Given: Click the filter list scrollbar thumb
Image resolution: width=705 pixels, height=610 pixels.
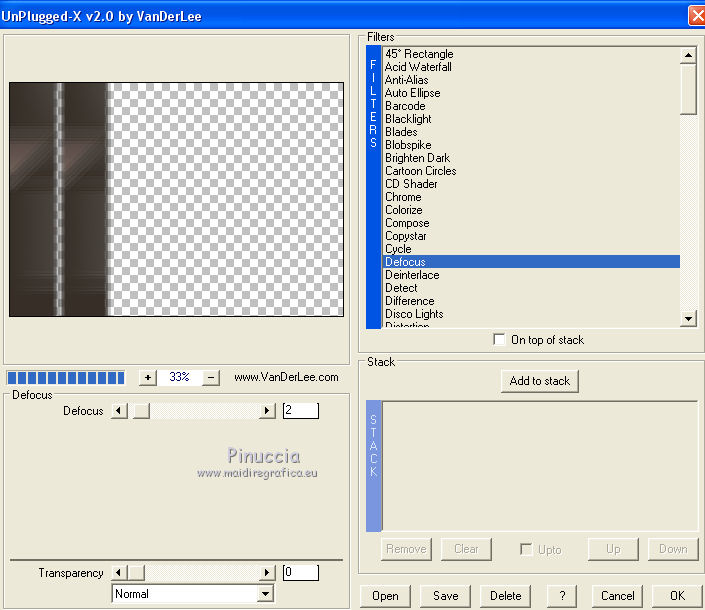Looking at the screenshot, I should click(x=688, y=89).
